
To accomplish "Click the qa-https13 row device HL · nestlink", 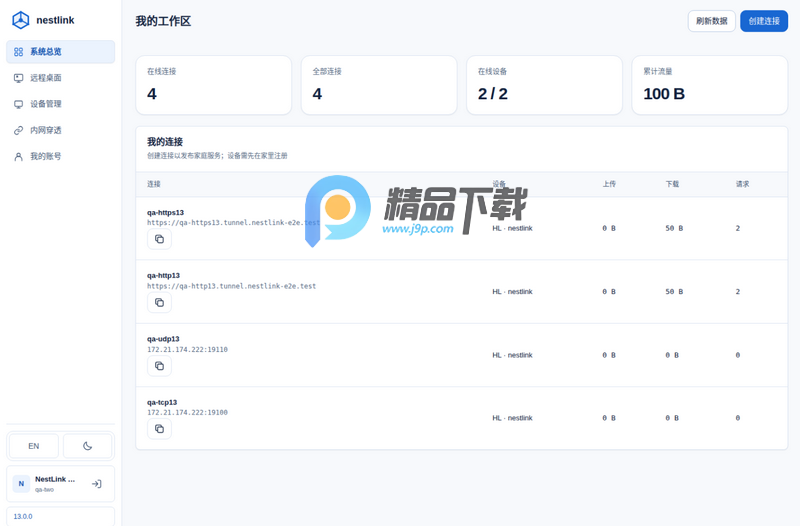I will 512,228.
